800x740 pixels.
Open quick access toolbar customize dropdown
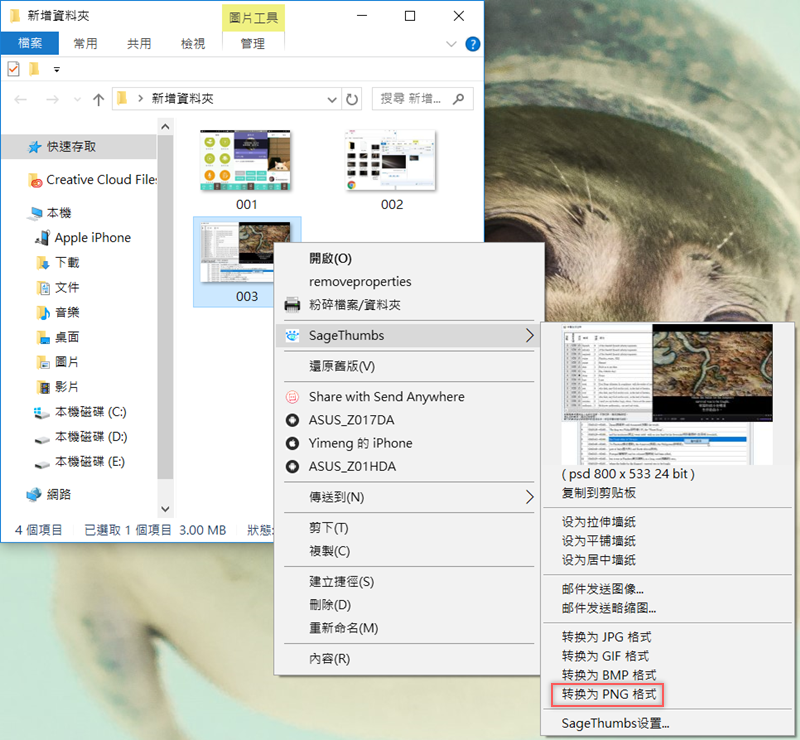pos(56,69)
